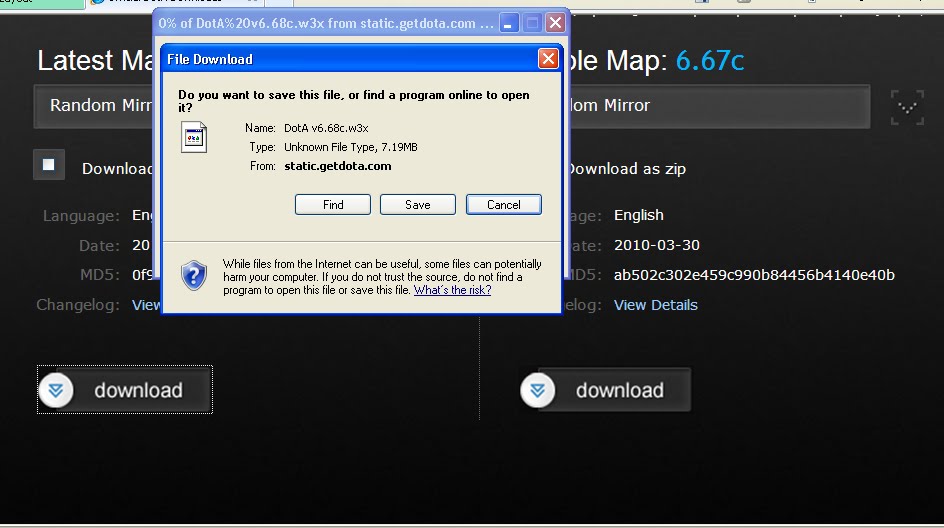Screen dimensions: 944x528
Task: Toggle the left Download as zip checkbox
Action: point(49,165)
